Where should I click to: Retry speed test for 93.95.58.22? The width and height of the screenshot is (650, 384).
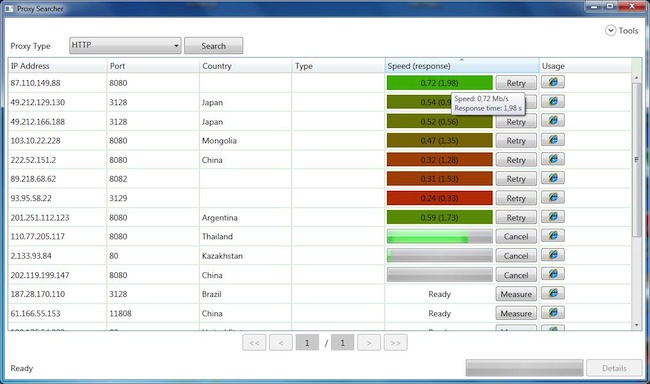click(x=516, y=198)
